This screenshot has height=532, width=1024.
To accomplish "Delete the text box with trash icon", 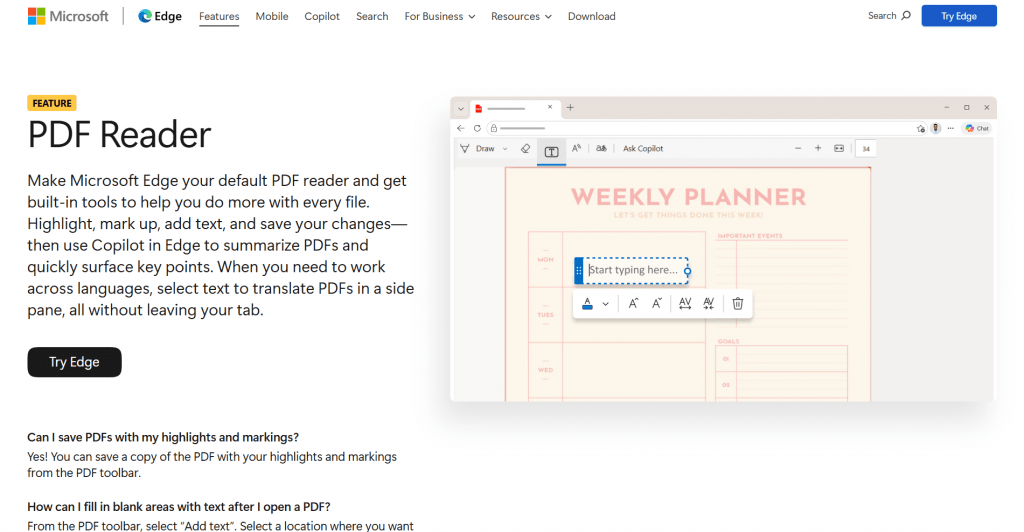I will pos(738,304).
